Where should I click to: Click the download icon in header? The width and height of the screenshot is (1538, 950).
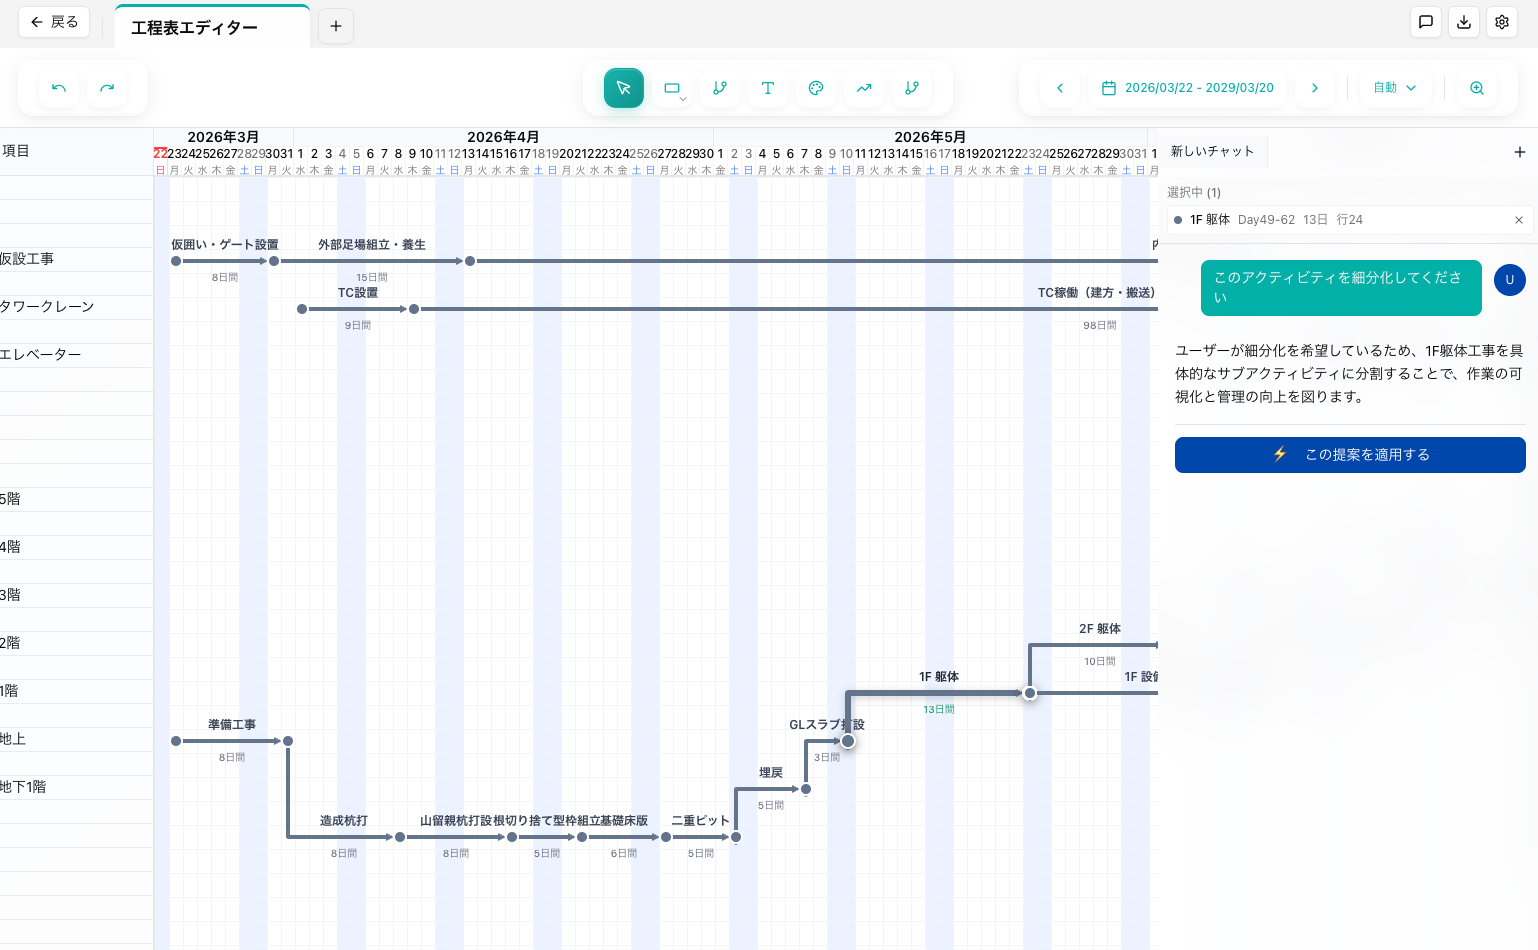1464,22
